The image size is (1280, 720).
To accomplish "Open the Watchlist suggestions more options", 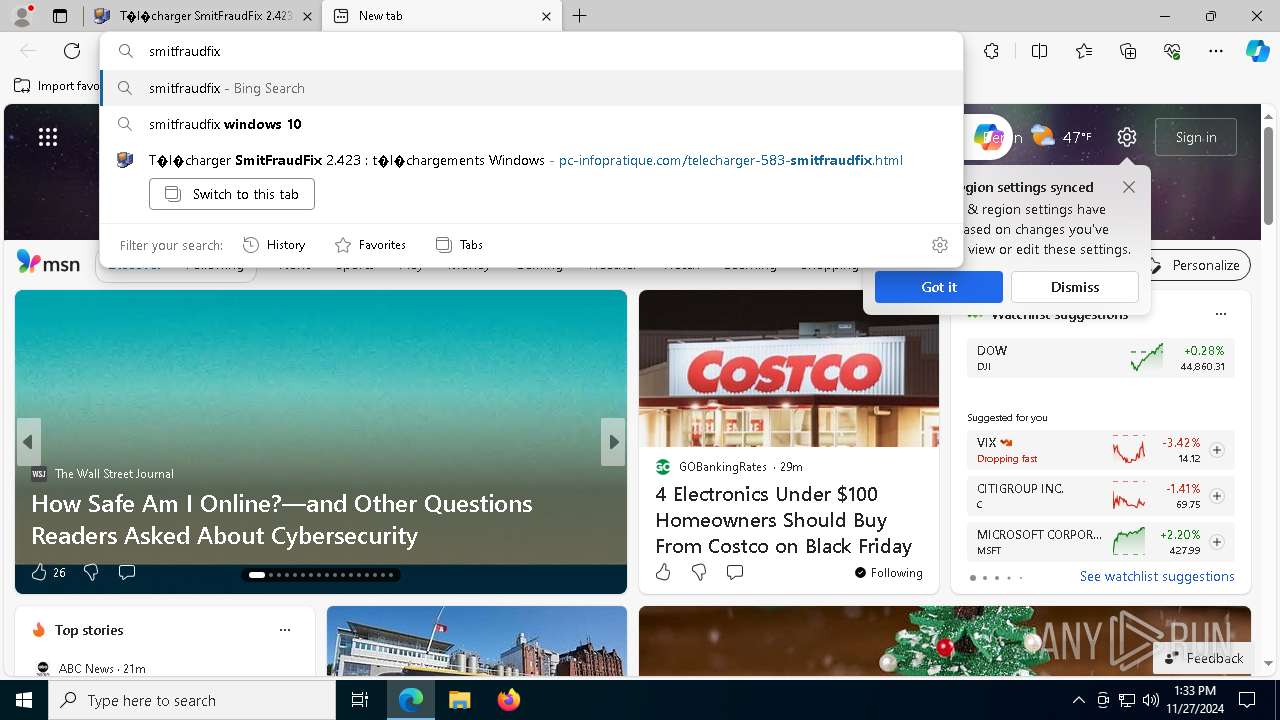I will 1220,314.
